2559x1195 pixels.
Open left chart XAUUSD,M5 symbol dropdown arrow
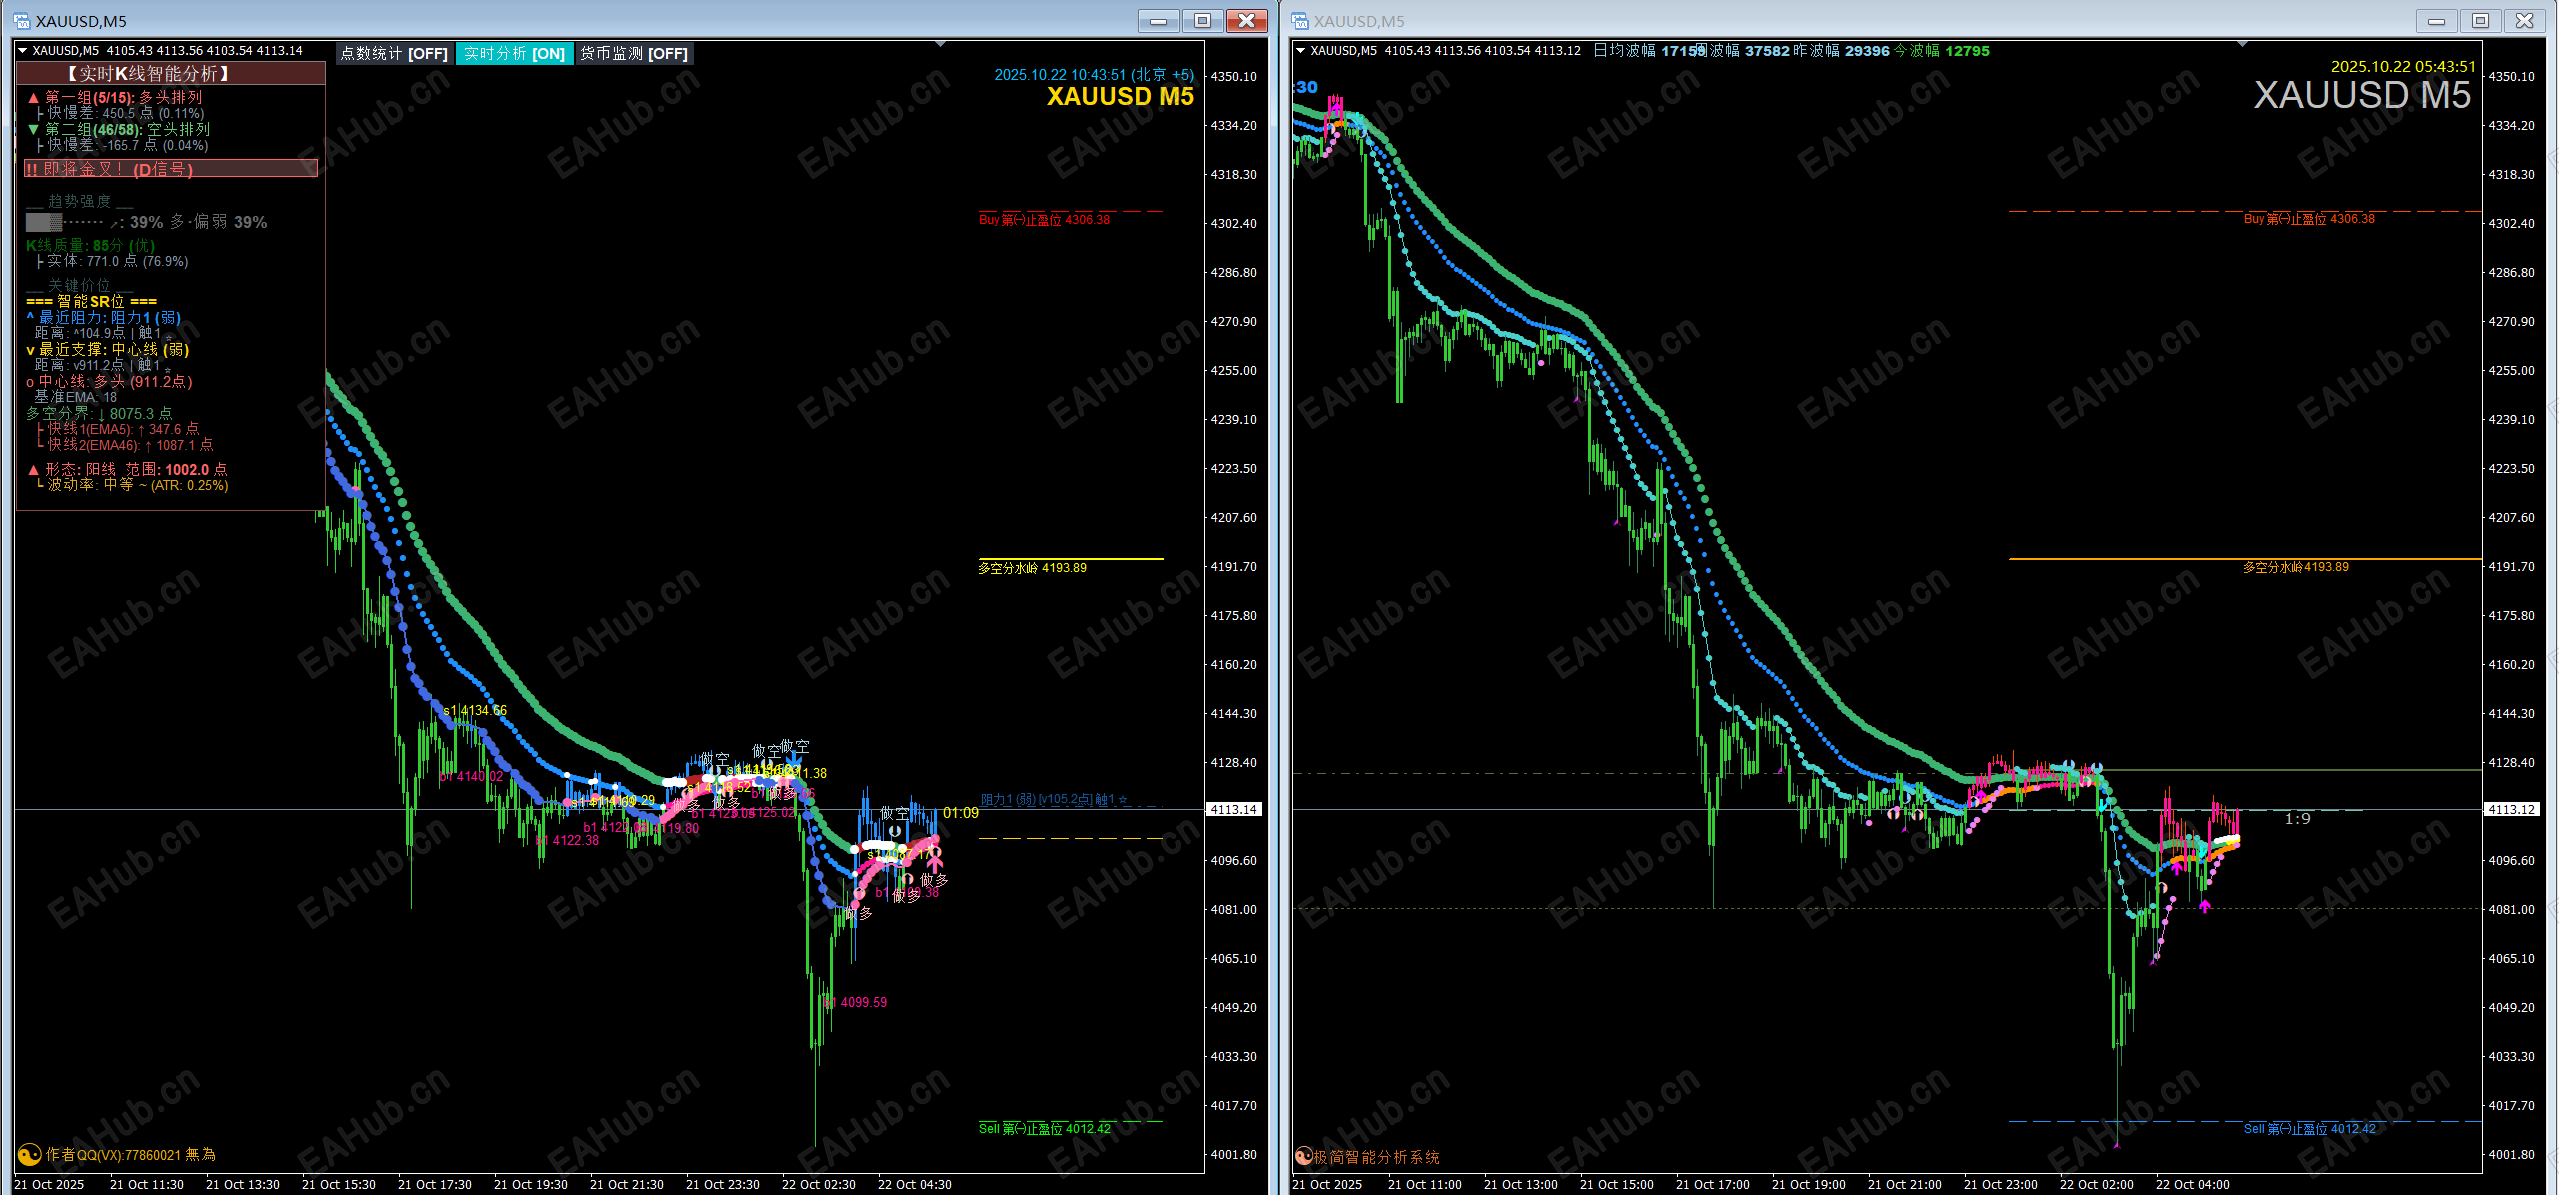[x=23, y=50]
